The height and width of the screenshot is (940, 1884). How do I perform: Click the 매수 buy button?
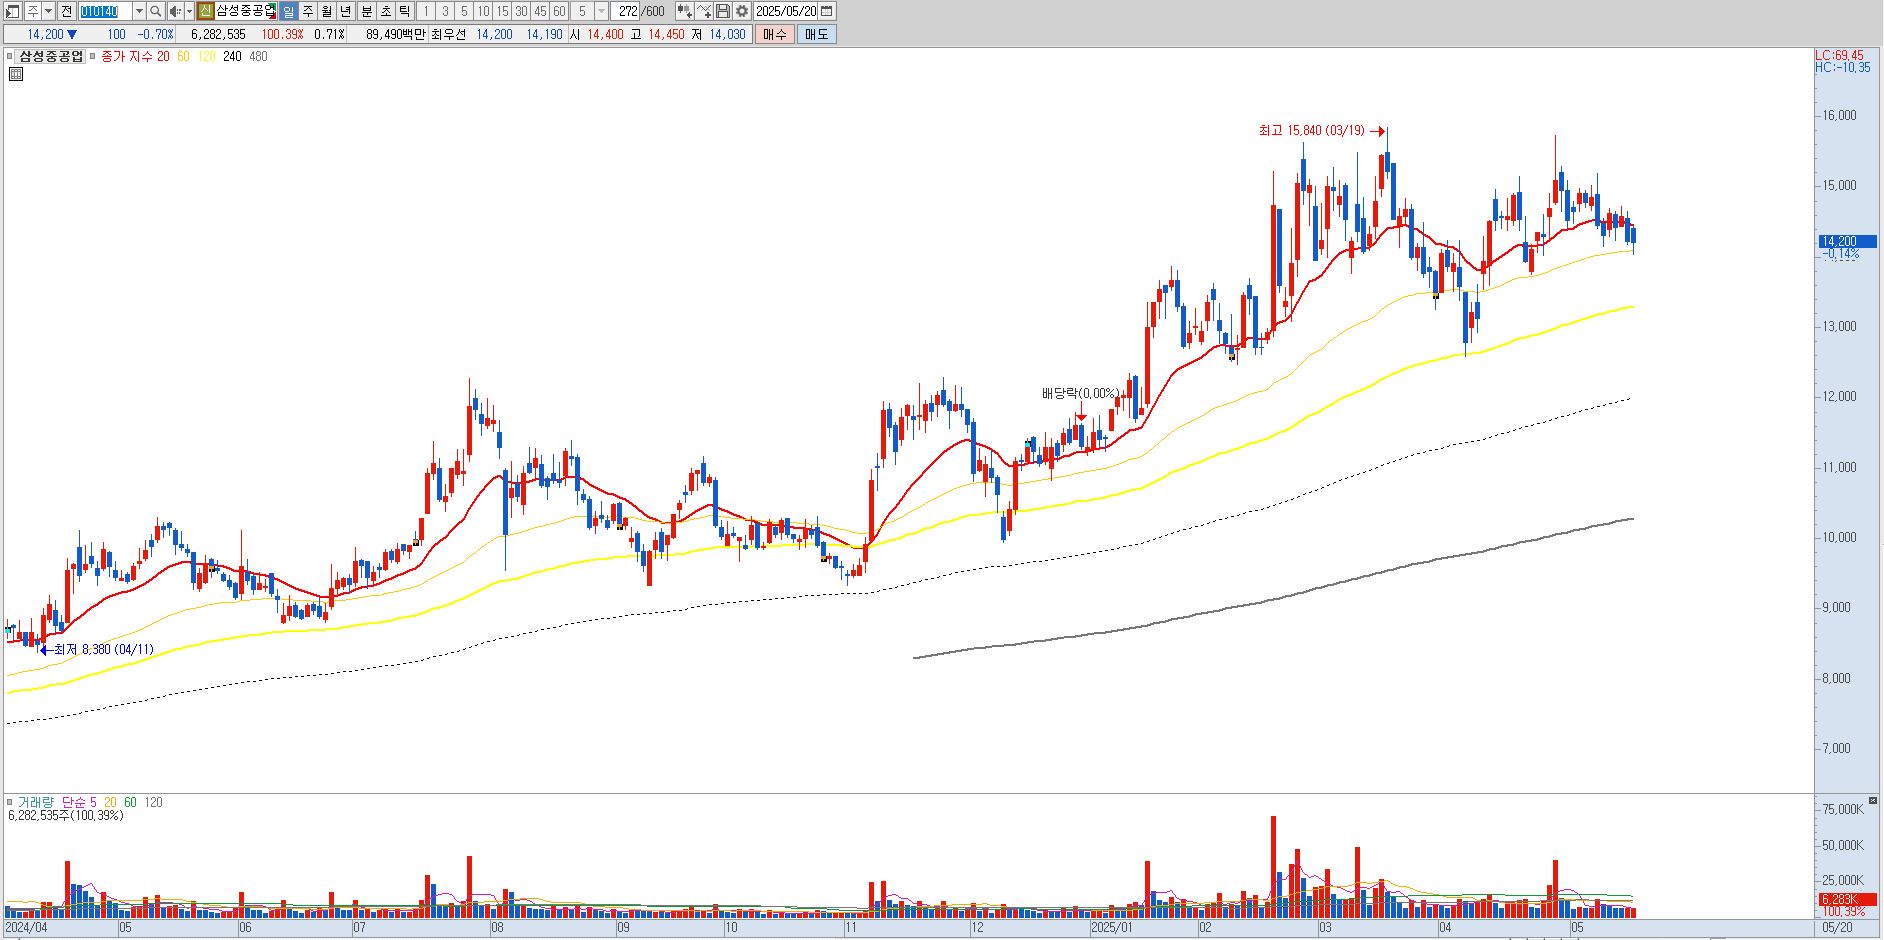pyautogui.click(x=775, y=34)
